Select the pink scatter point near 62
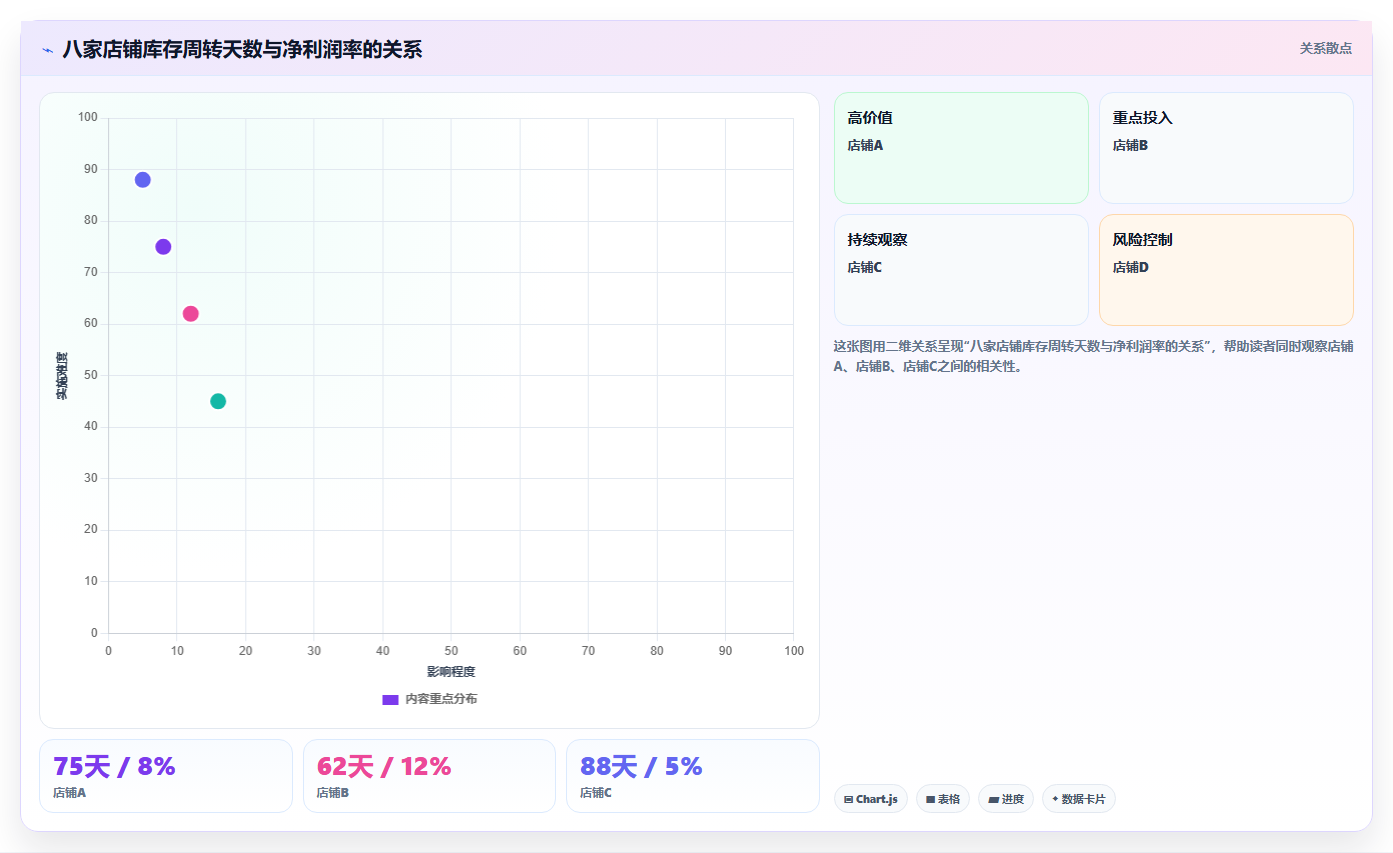This screenshot has width=1393, height=853. [x=191, y=314]
